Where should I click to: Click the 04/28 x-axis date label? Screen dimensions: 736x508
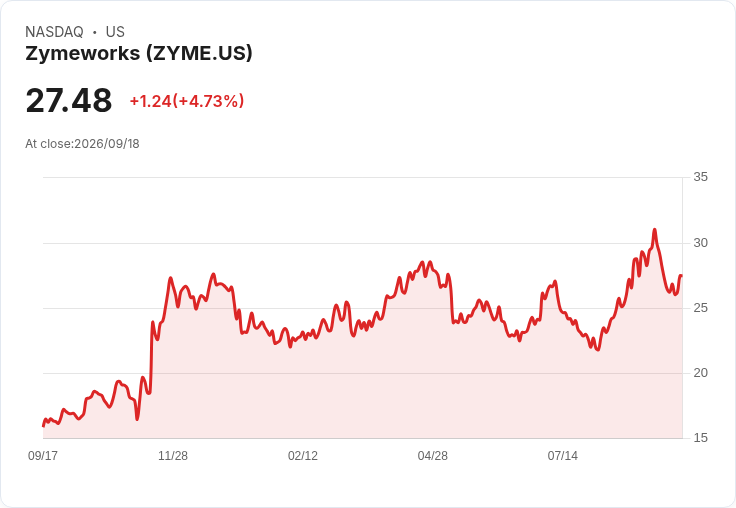click(x=433, y=456)
